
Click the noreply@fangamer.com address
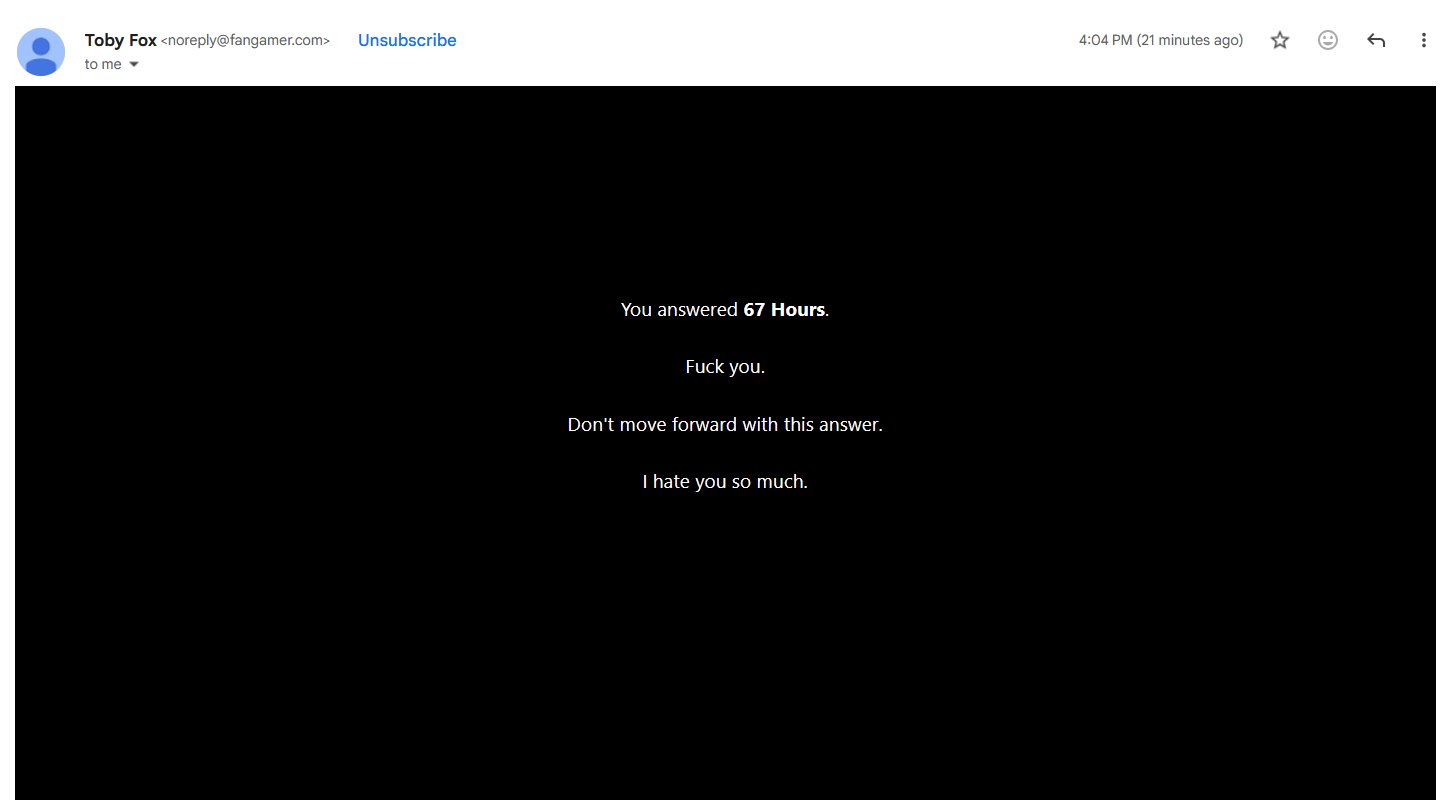click(x=245, y=40)
